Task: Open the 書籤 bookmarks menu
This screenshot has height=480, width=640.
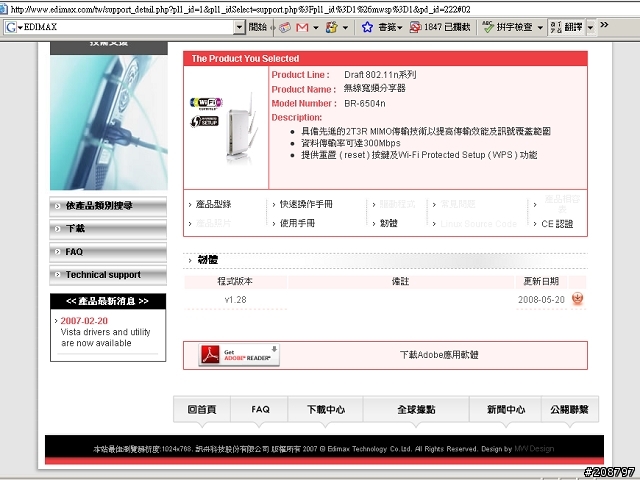Action: [x=390, y=27]
